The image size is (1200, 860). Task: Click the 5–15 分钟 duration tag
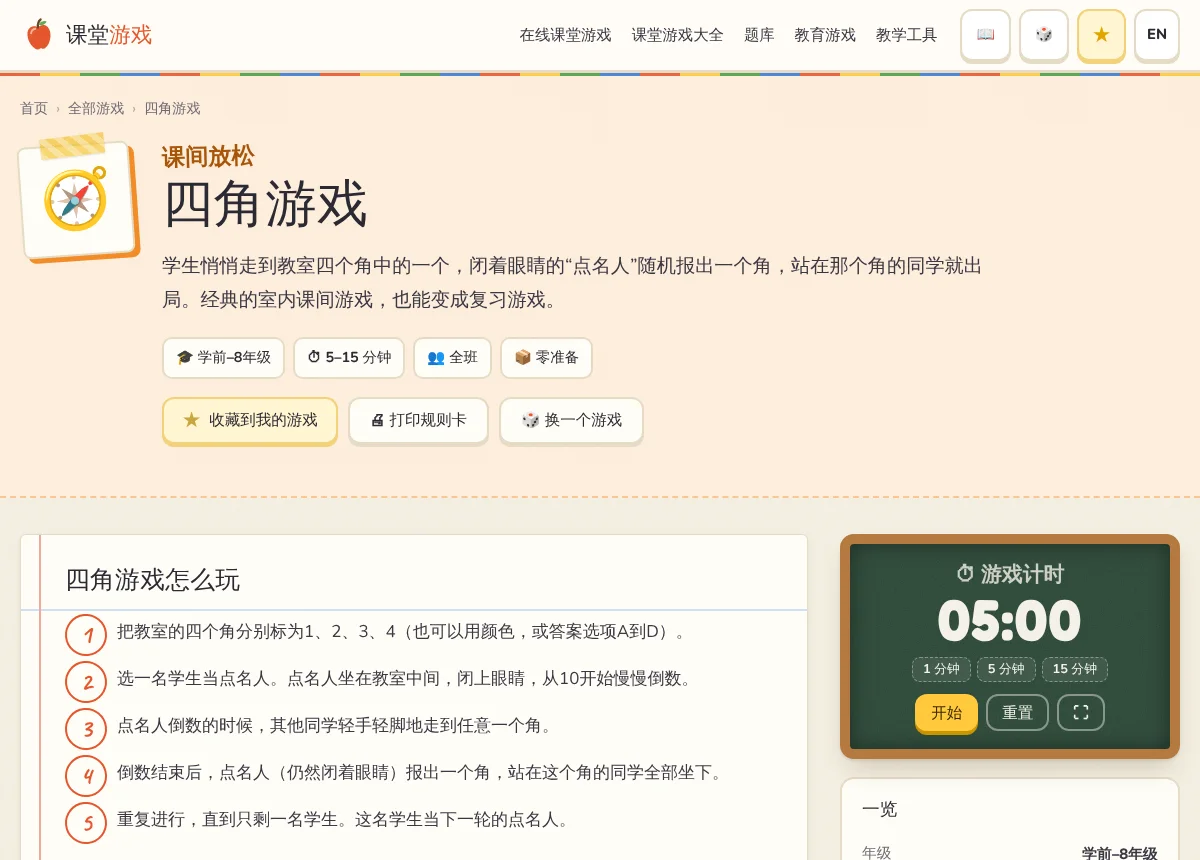coord(349,358)
